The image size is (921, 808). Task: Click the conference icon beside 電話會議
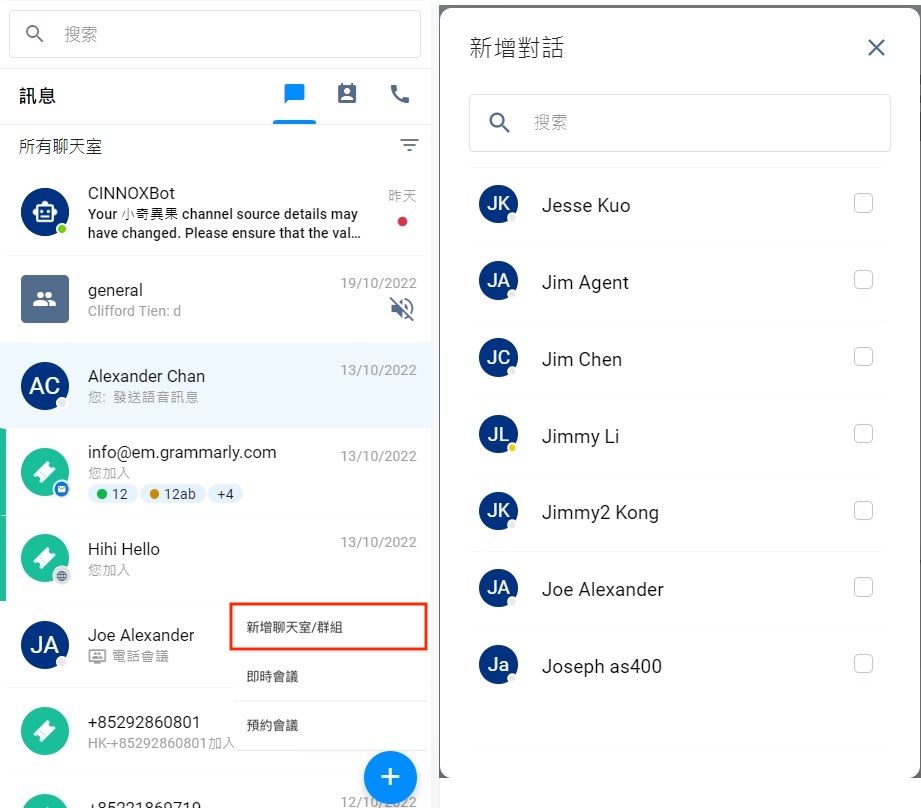[x=97, y=656]
